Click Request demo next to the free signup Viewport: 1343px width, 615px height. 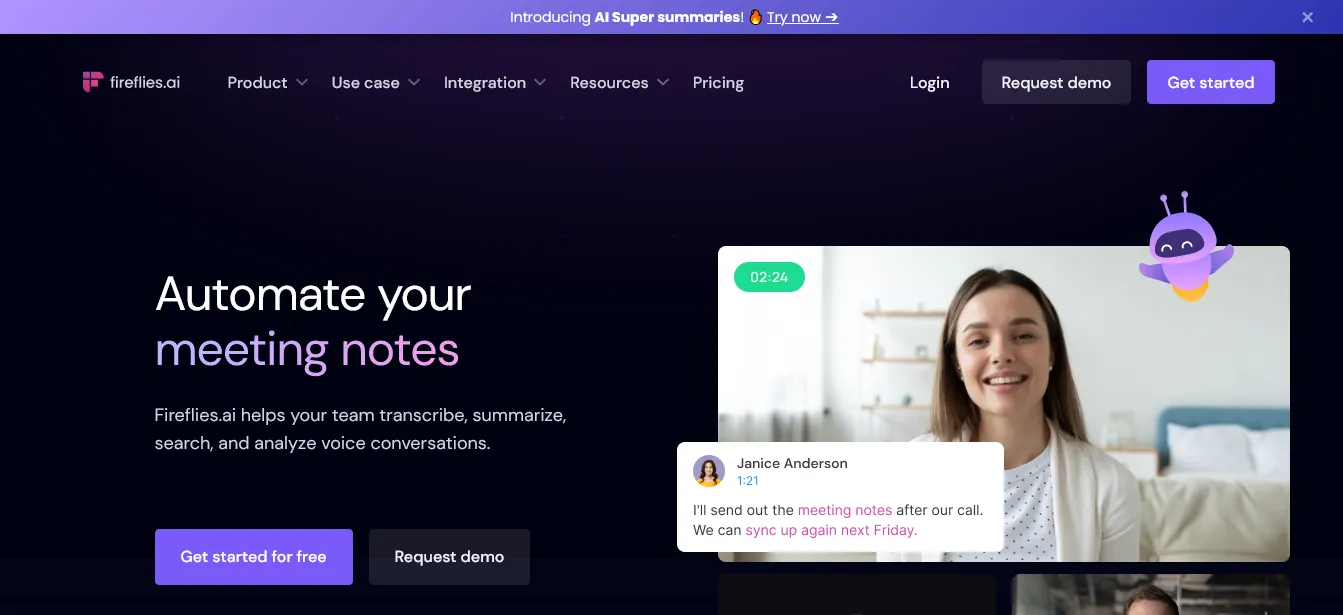point(449,556)
